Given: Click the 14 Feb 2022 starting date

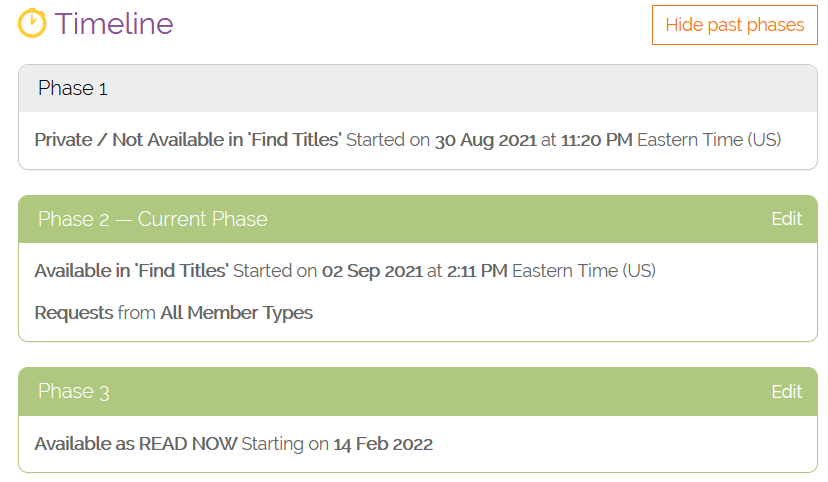Looking at the screenshot, I should point(383,444).
